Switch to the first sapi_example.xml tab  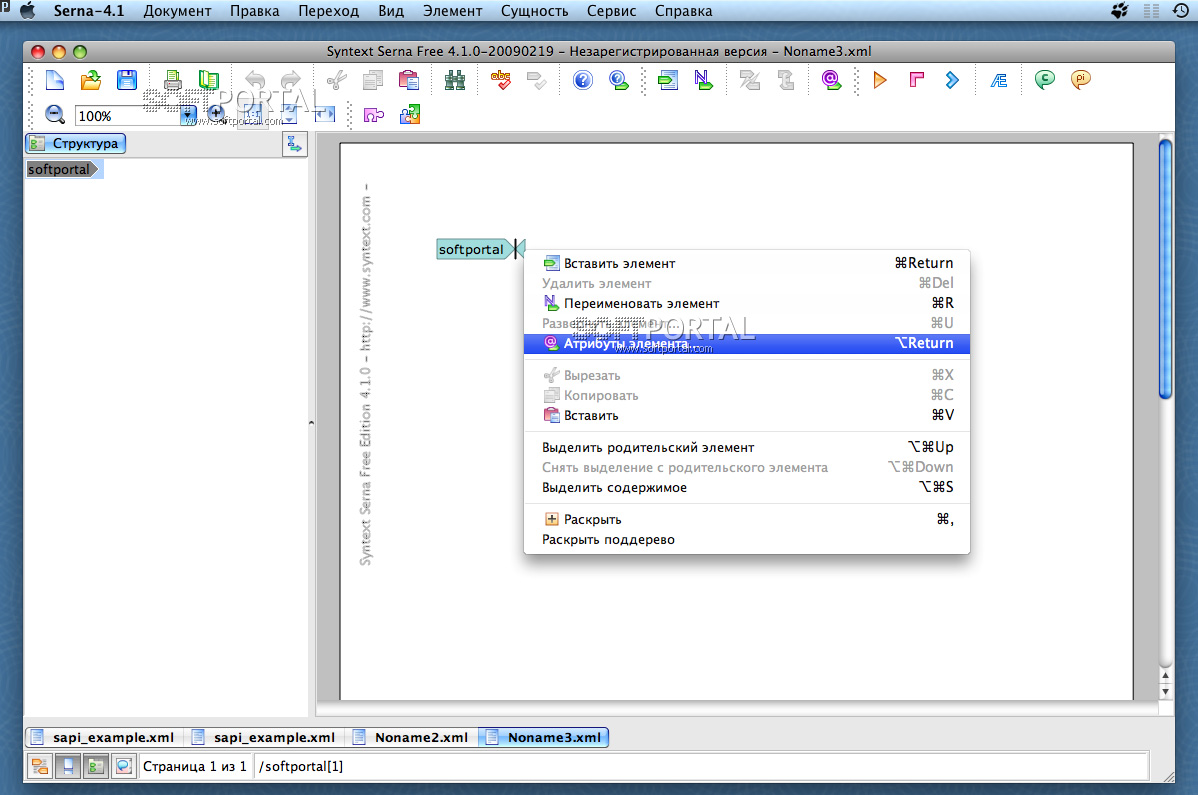(104, 737)
